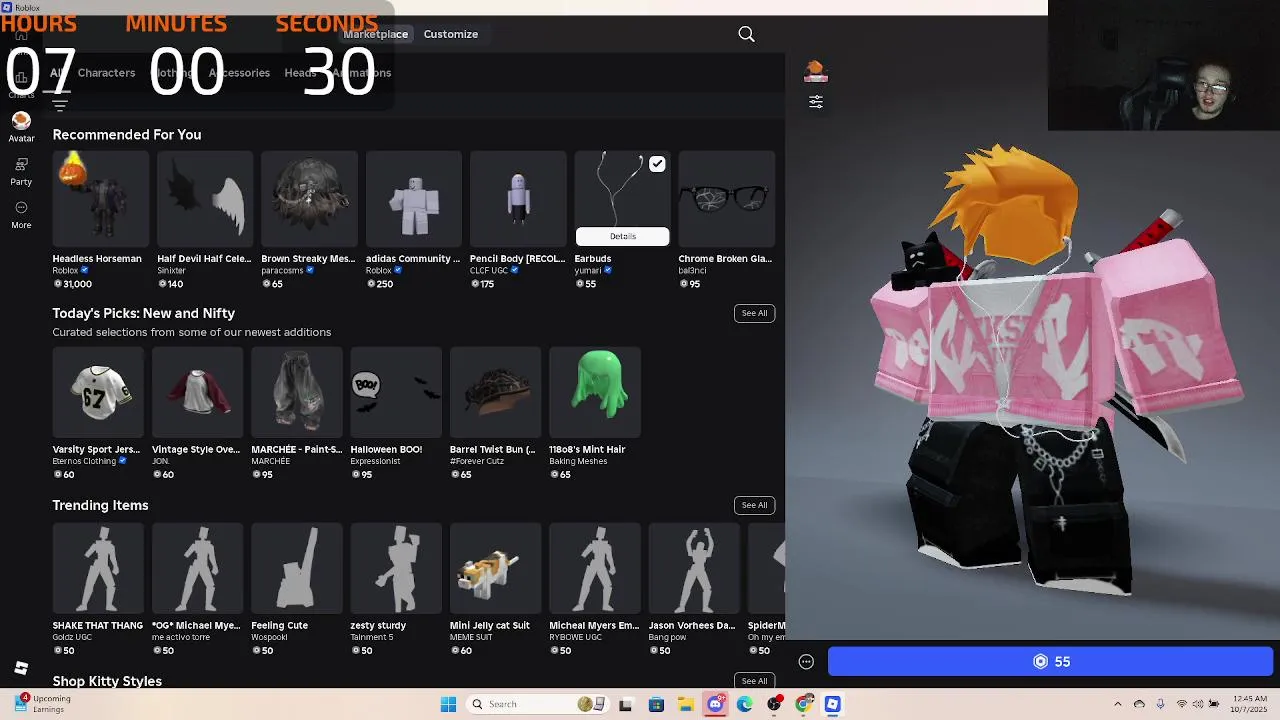Open the Varsity Sport Jersey thumbnail
The width and height of the screenshot is (1280, 720).
click(98, 392)
